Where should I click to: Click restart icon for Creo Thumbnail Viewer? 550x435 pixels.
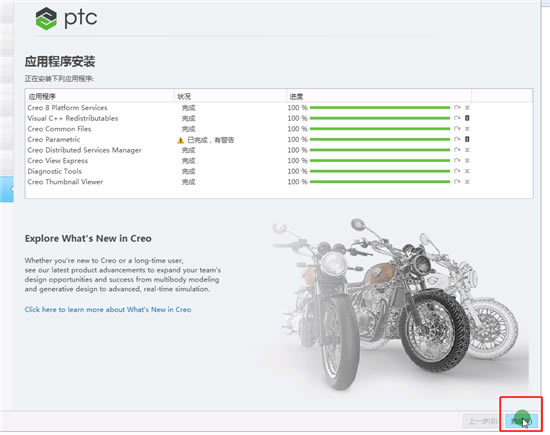[457, 182]
